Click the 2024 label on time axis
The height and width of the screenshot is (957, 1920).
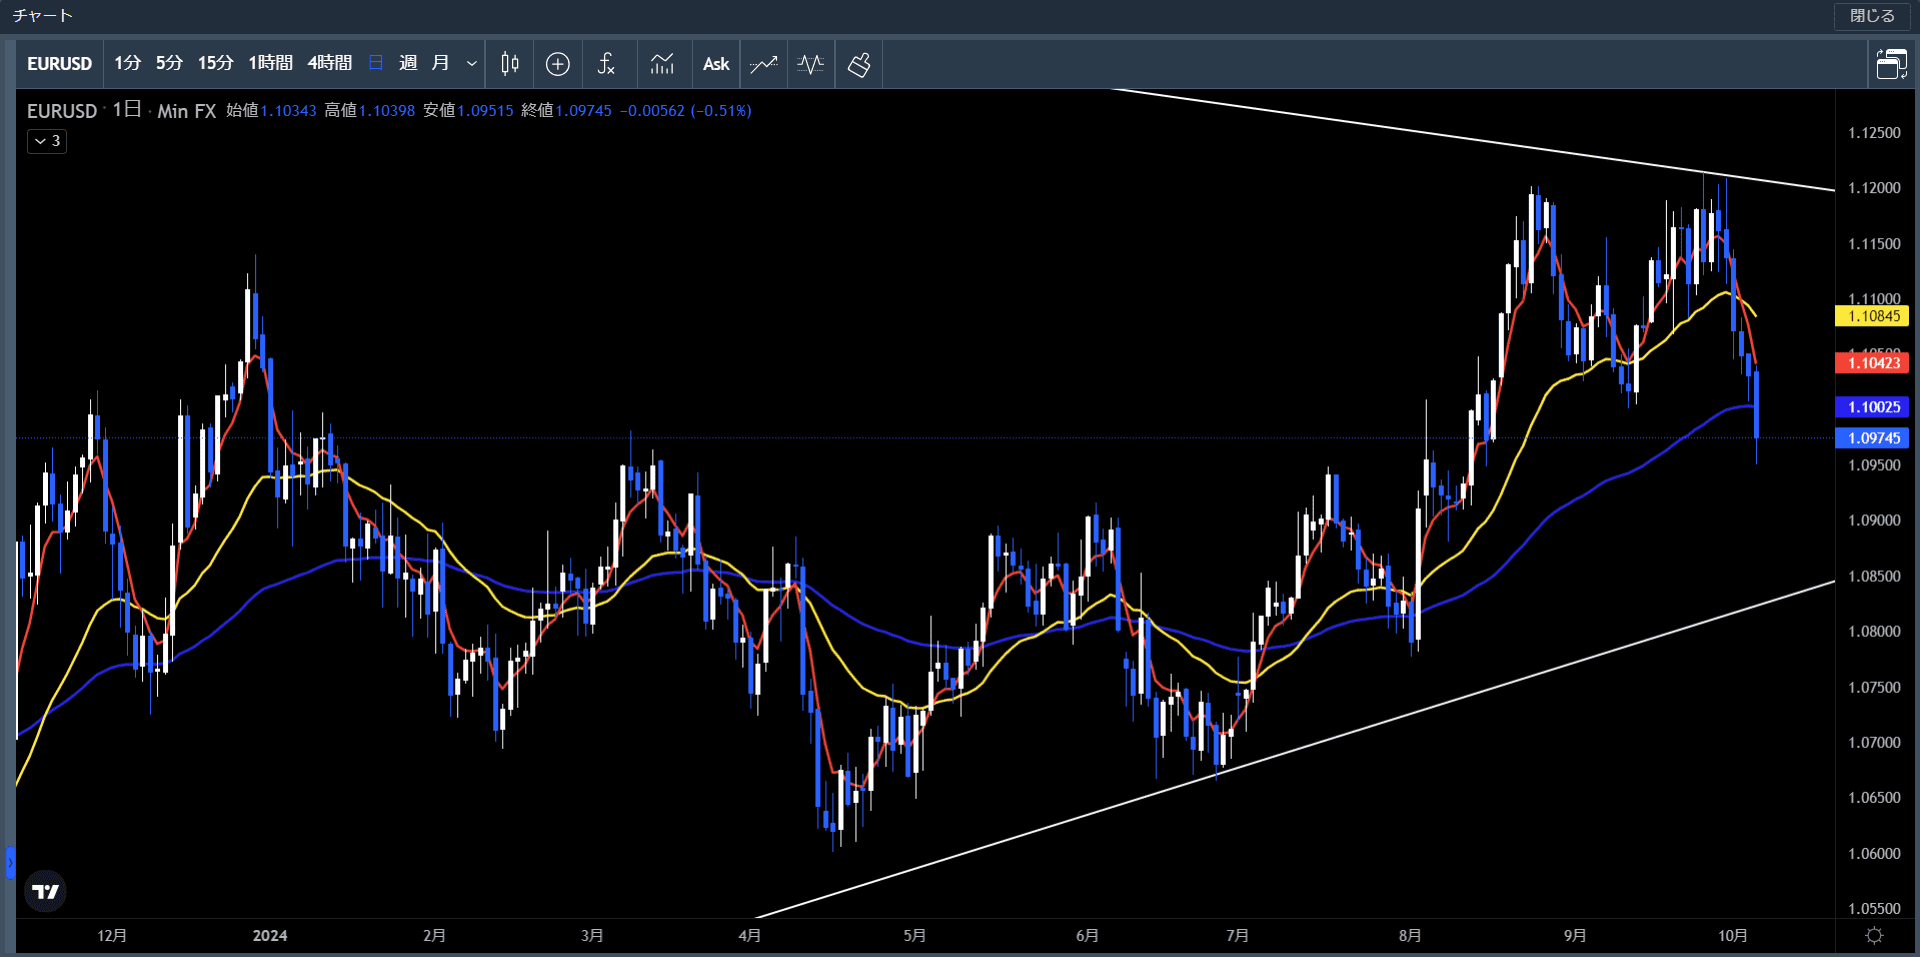tap(270, 936)
